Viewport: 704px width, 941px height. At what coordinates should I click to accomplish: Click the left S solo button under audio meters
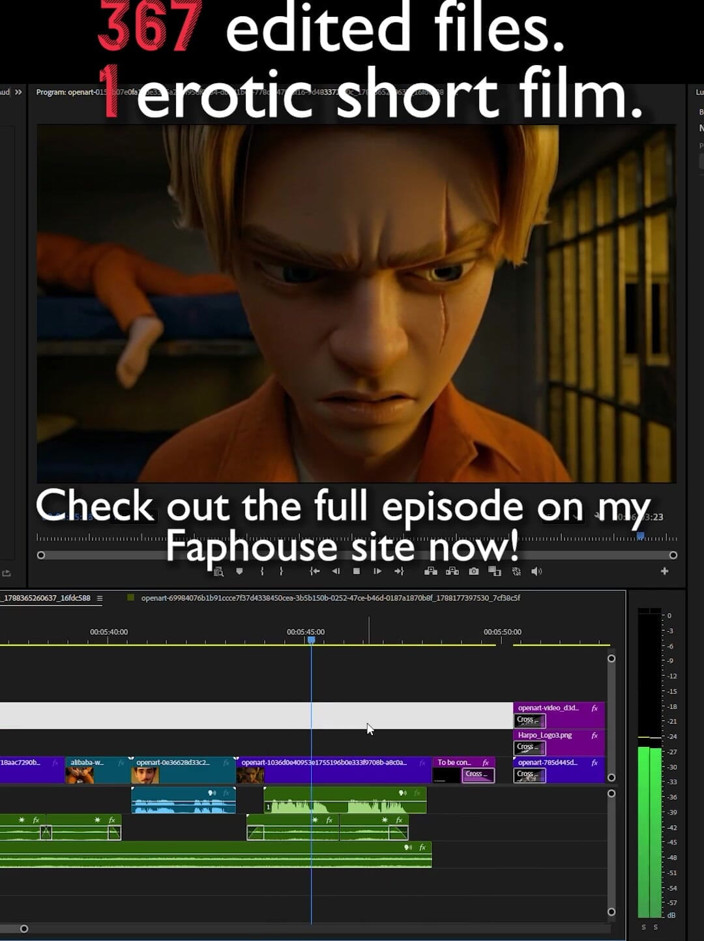click(x=643, y=927)
